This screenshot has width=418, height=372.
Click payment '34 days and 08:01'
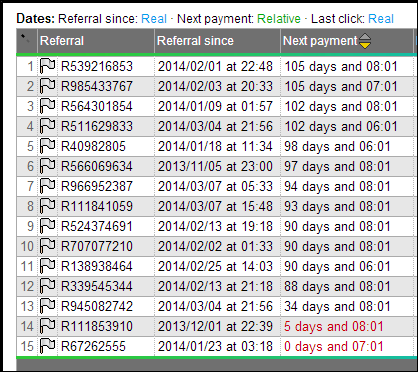337,306
